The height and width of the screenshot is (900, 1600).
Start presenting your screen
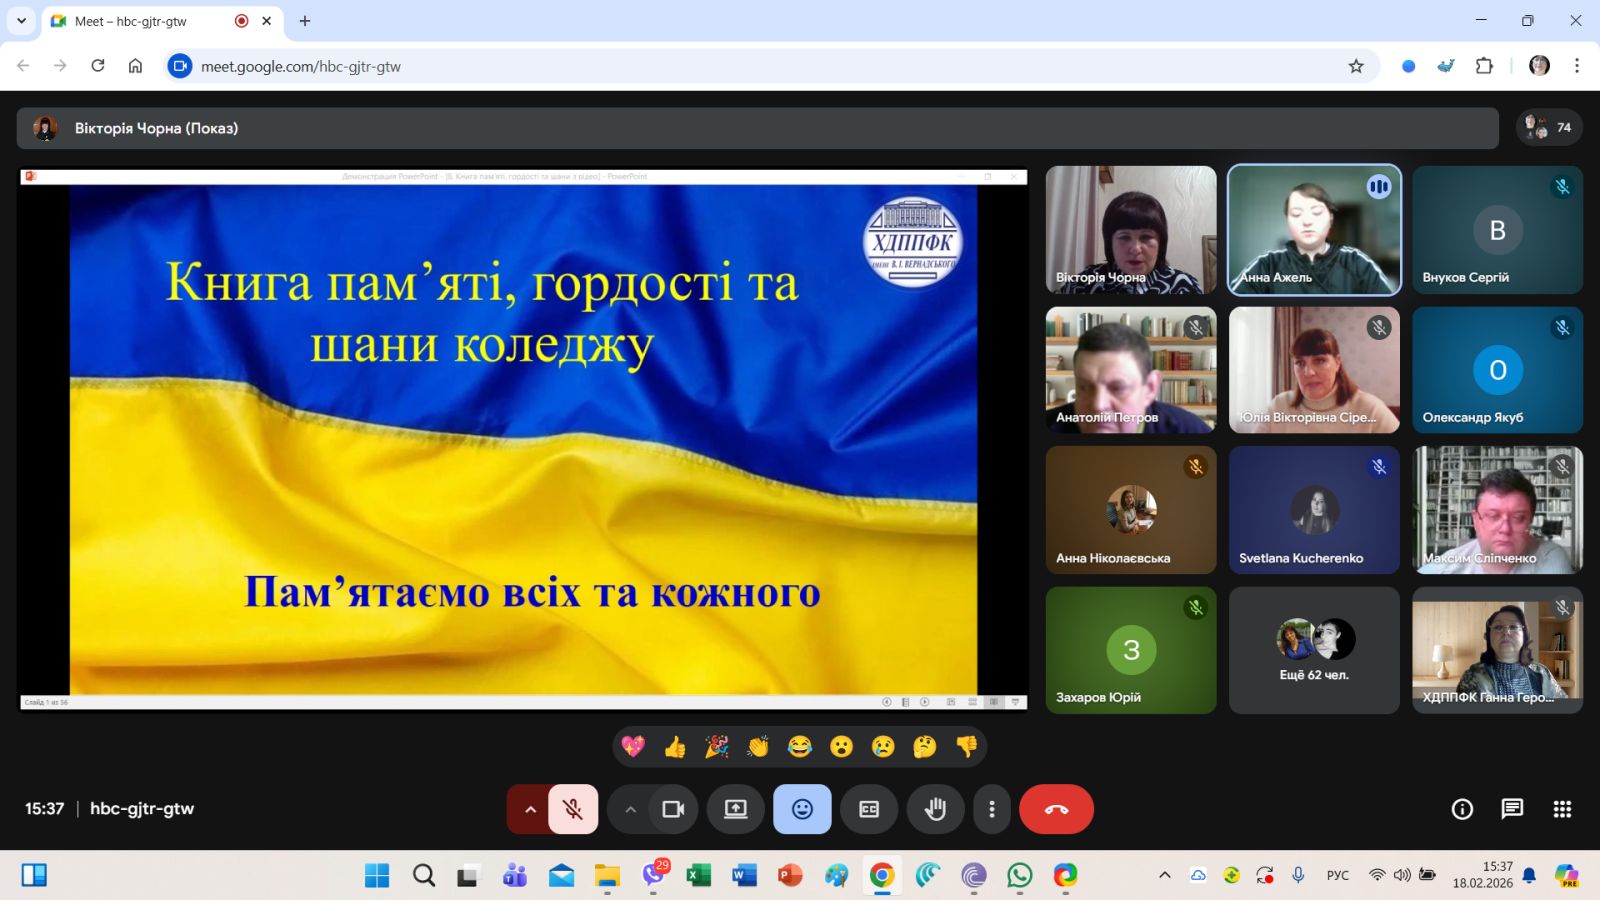click(x=736, y=809)
